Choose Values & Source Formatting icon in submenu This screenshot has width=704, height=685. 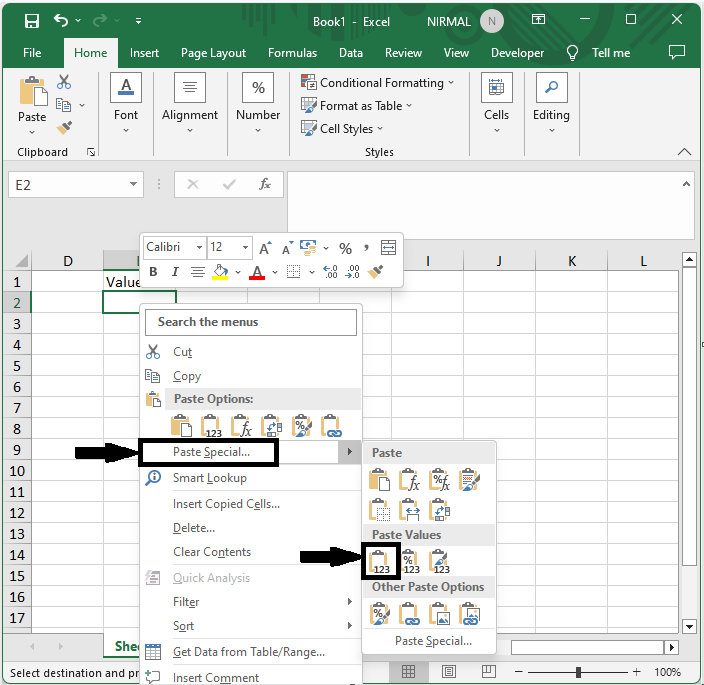[x=440, y=562]
